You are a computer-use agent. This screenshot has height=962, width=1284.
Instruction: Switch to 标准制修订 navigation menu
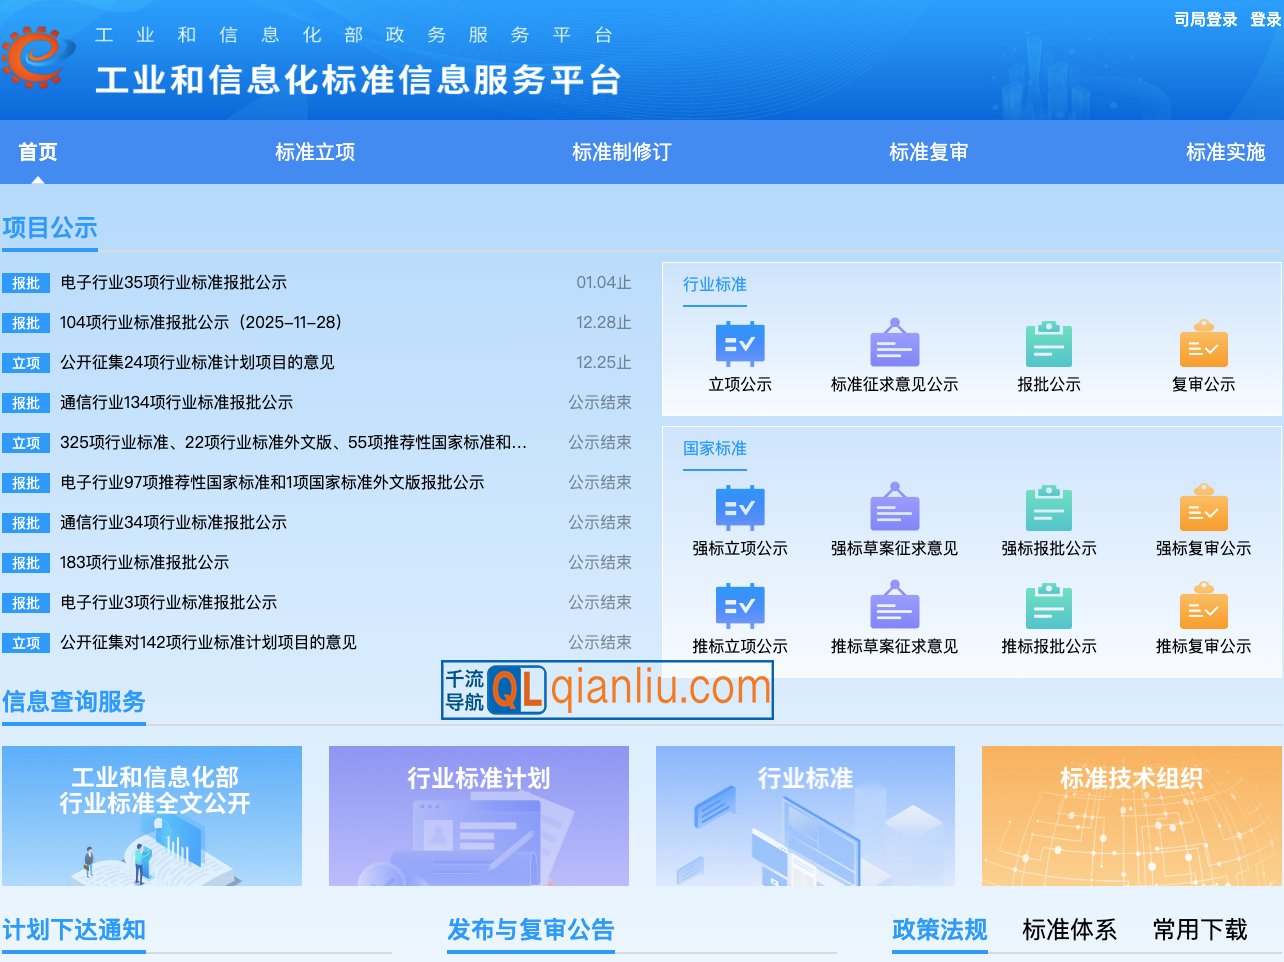click(621, 152)
